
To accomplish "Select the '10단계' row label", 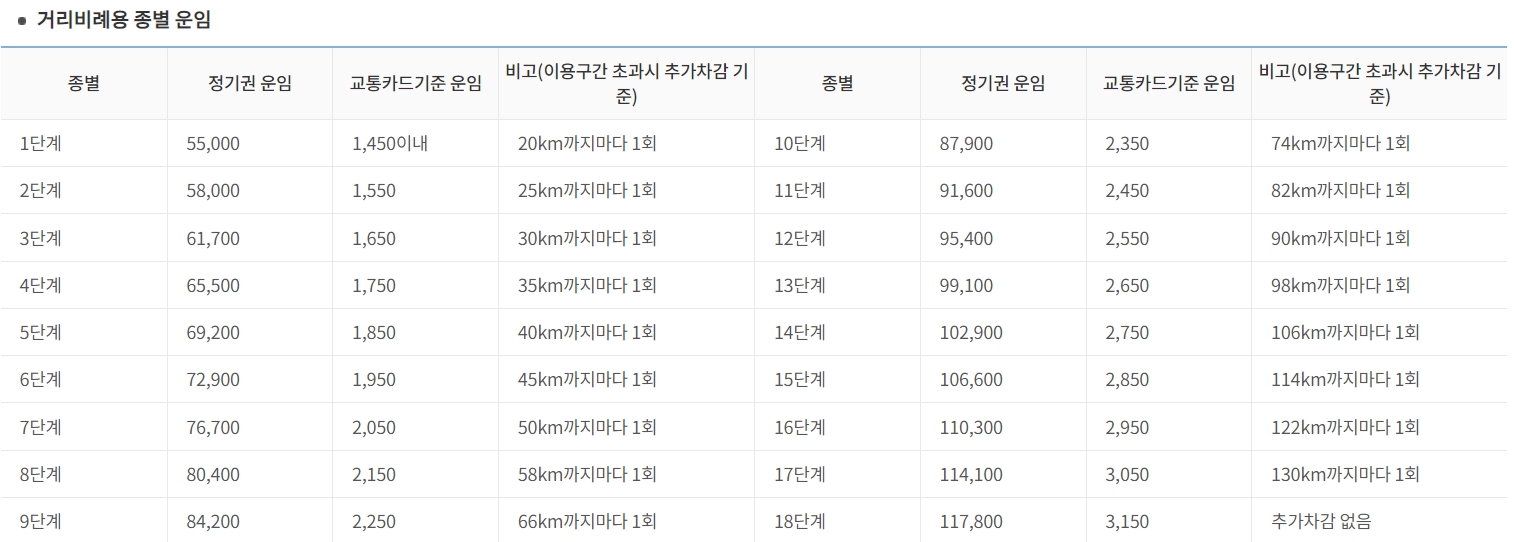I will coord(800,143).
